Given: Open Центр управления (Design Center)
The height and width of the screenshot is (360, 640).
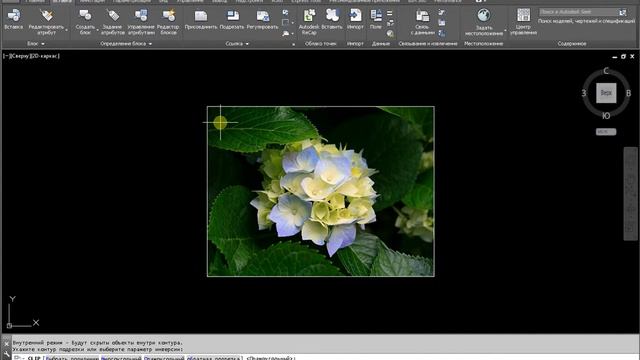Looking at the screenshot, I should point(523,21).
